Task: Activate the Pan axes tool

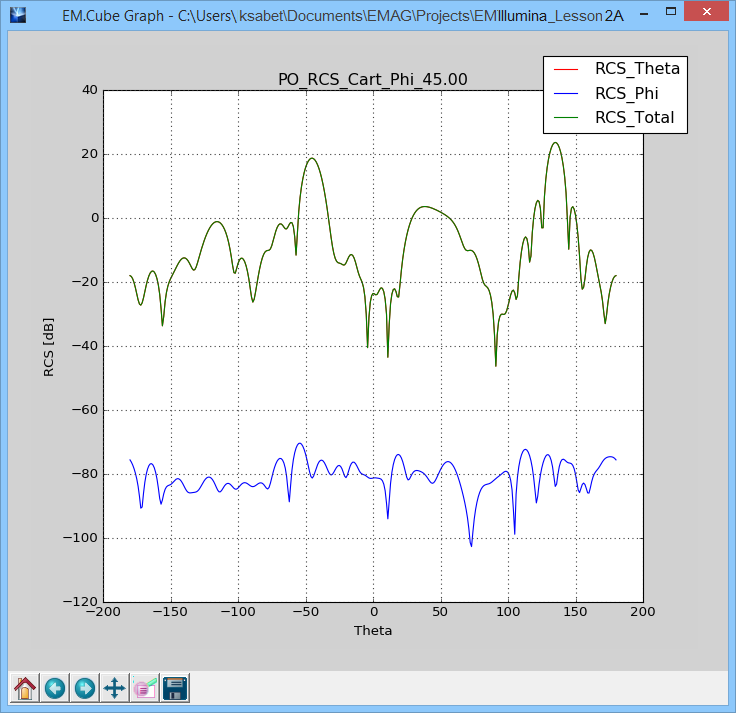Action: [115, 688]
